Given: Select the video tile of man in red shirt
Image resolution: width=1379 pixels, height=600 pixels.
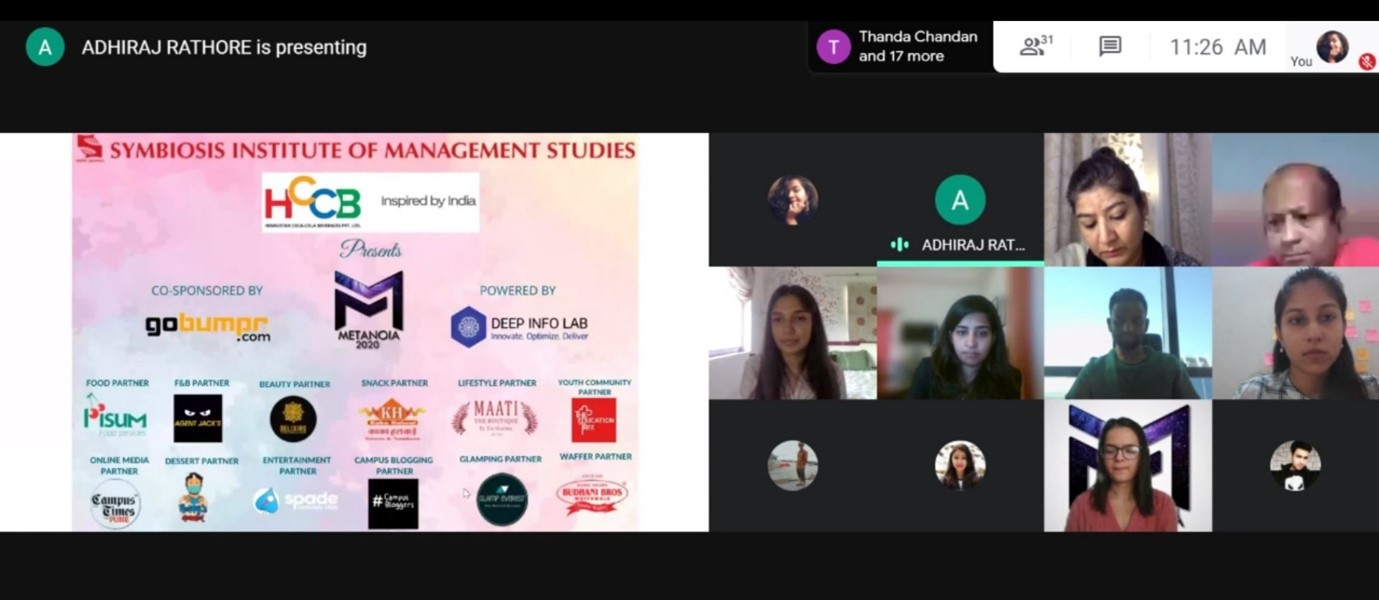Looking at the screenshot, I should pos(1296,200).
